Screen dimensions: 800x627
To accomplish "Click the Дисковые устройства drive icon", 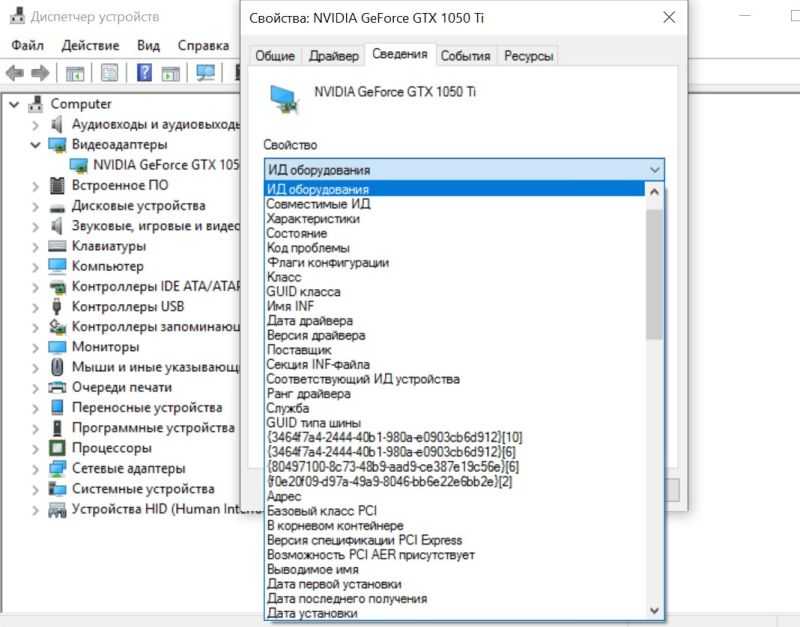I will [x=57, y=207].
